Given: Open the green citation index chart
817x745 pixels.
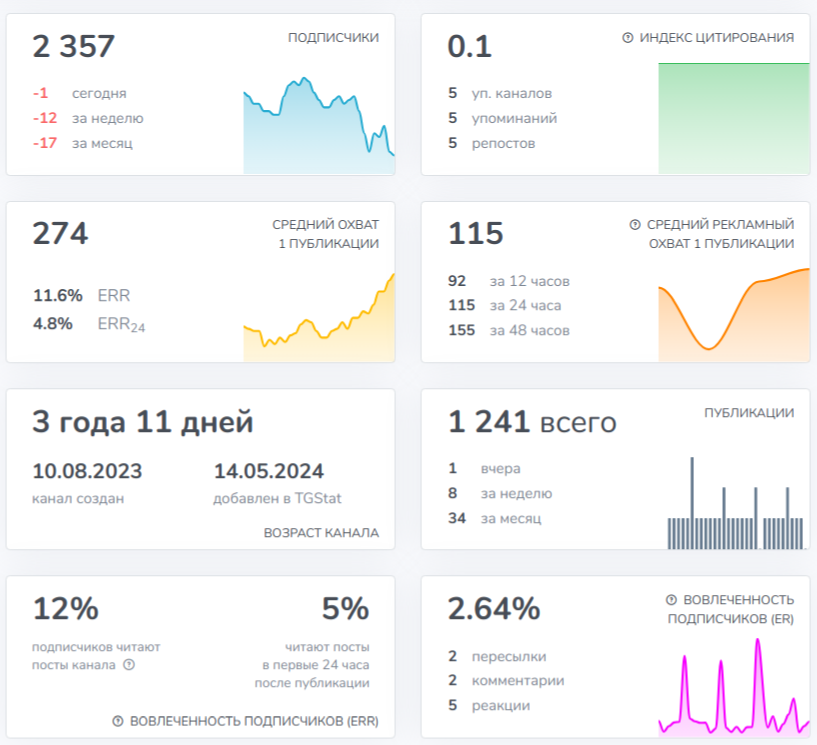Looking at the screenshot, I should [734, 118].
